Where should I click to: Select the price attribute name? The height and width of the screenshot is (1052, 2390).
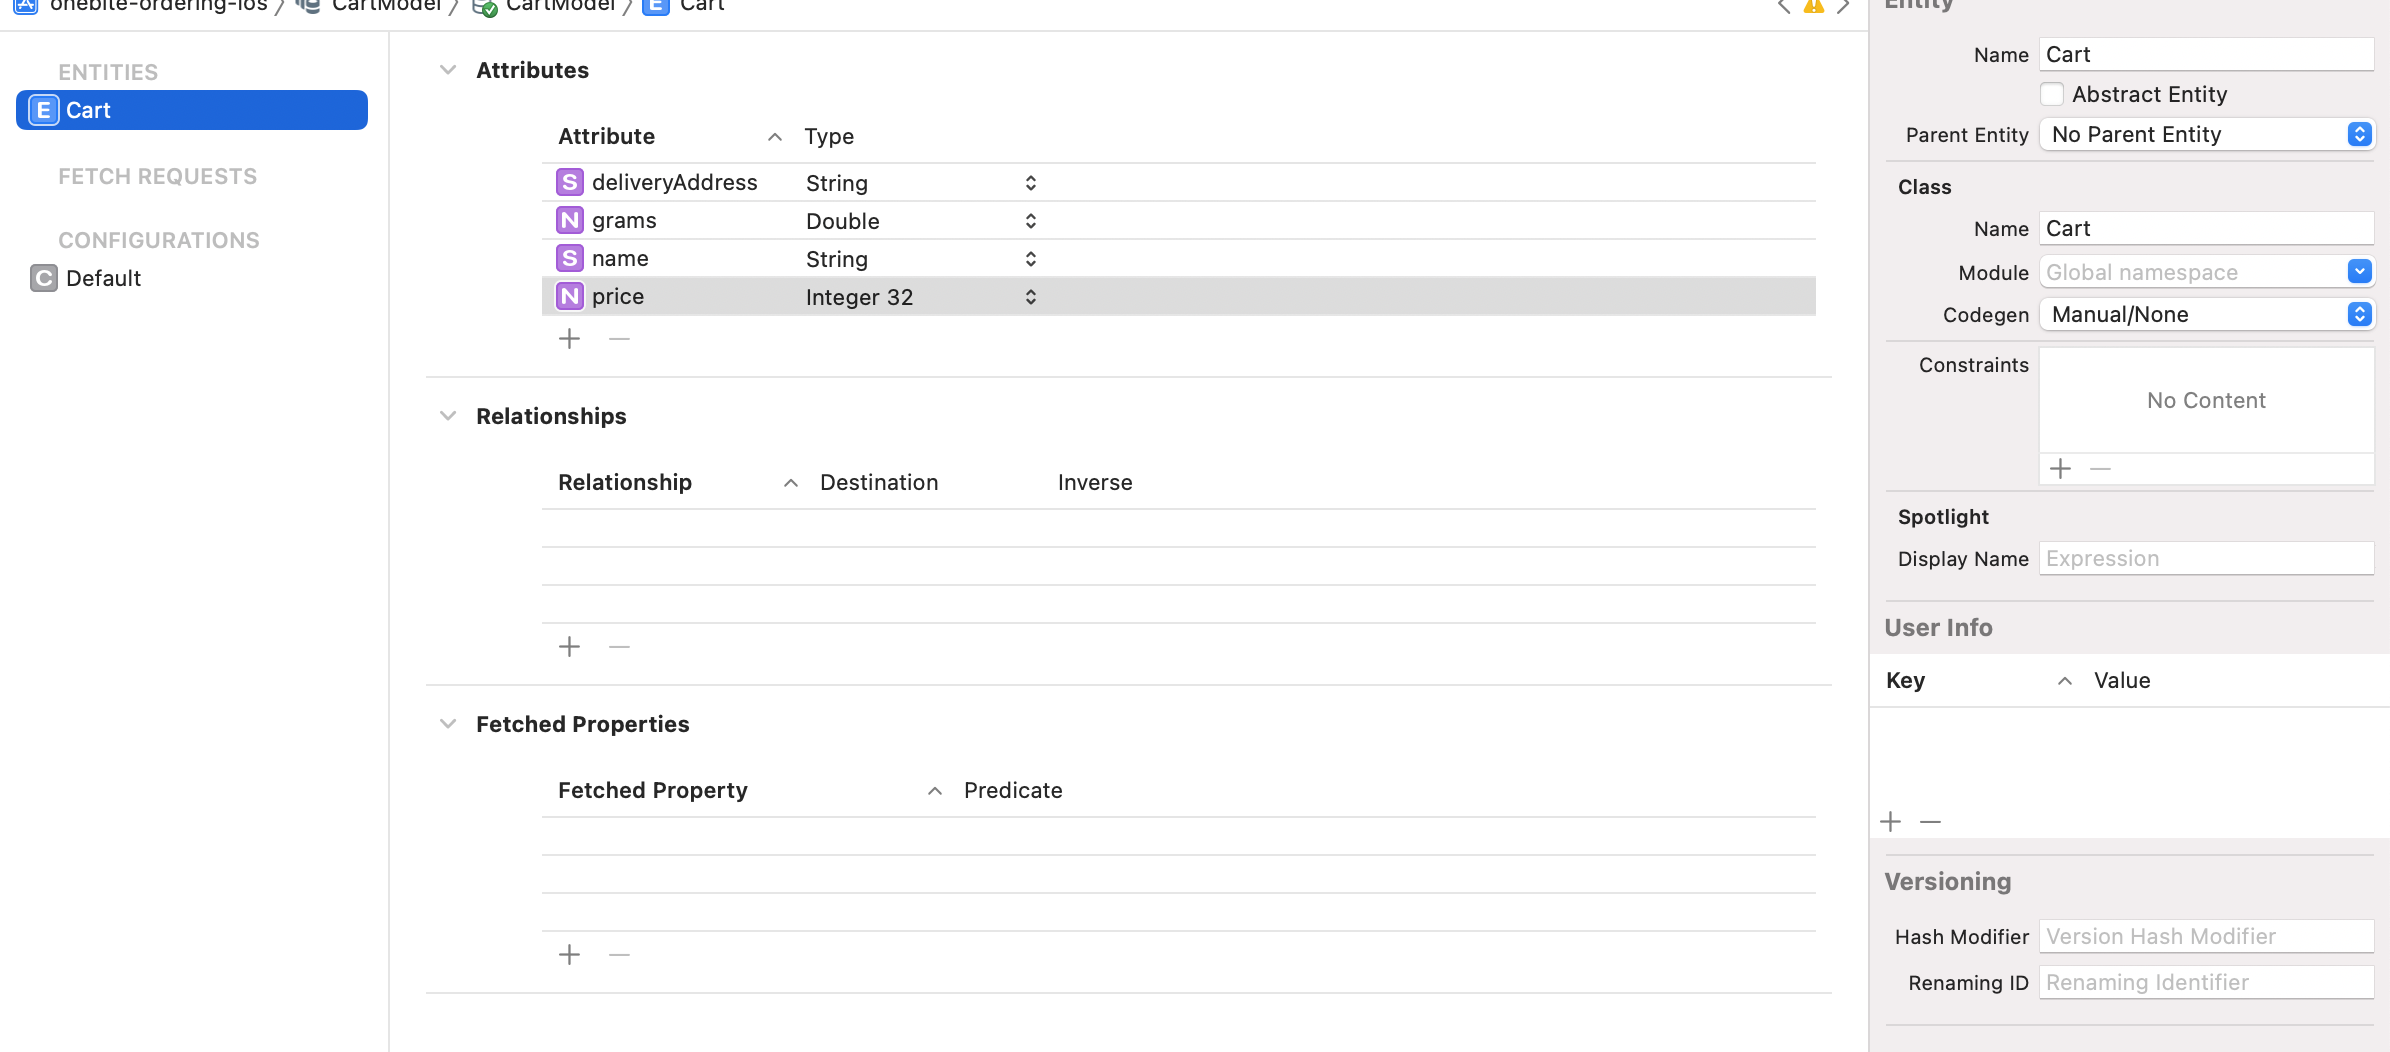(618, 296)
